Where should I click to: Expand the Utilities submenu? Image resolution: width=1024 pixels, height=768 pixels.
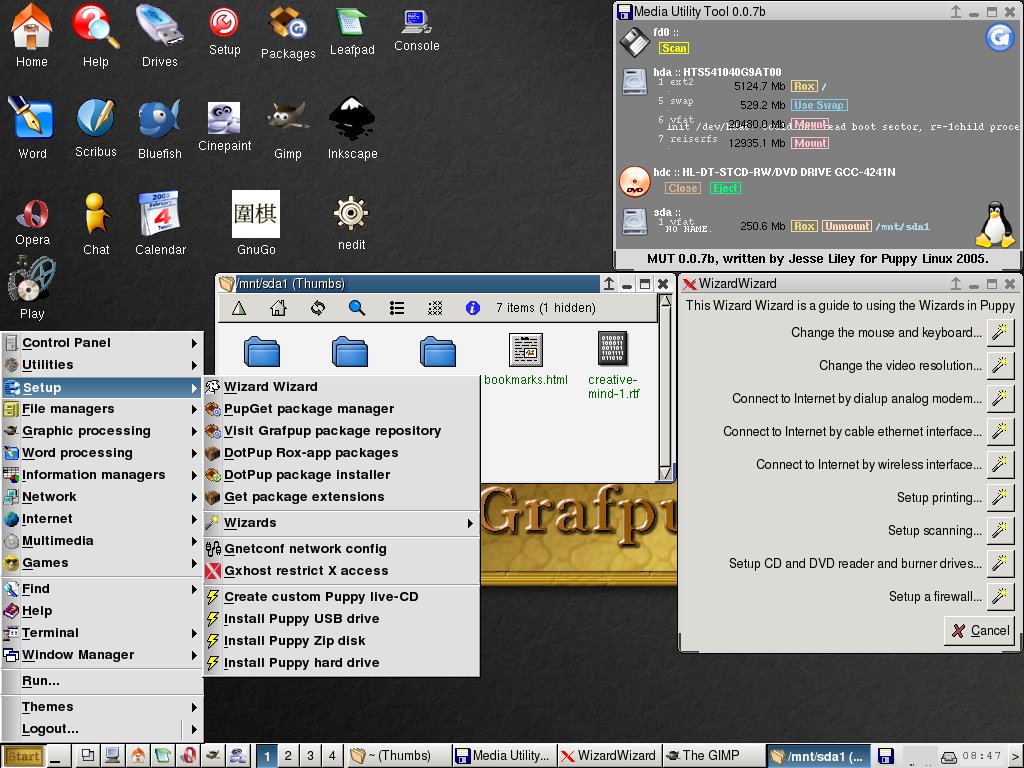click(103, 365)
